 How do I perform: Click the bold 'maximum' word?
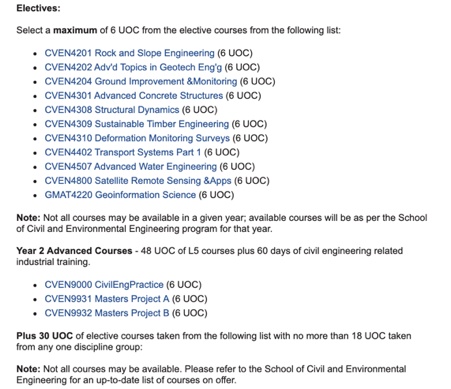coord(75,30)
